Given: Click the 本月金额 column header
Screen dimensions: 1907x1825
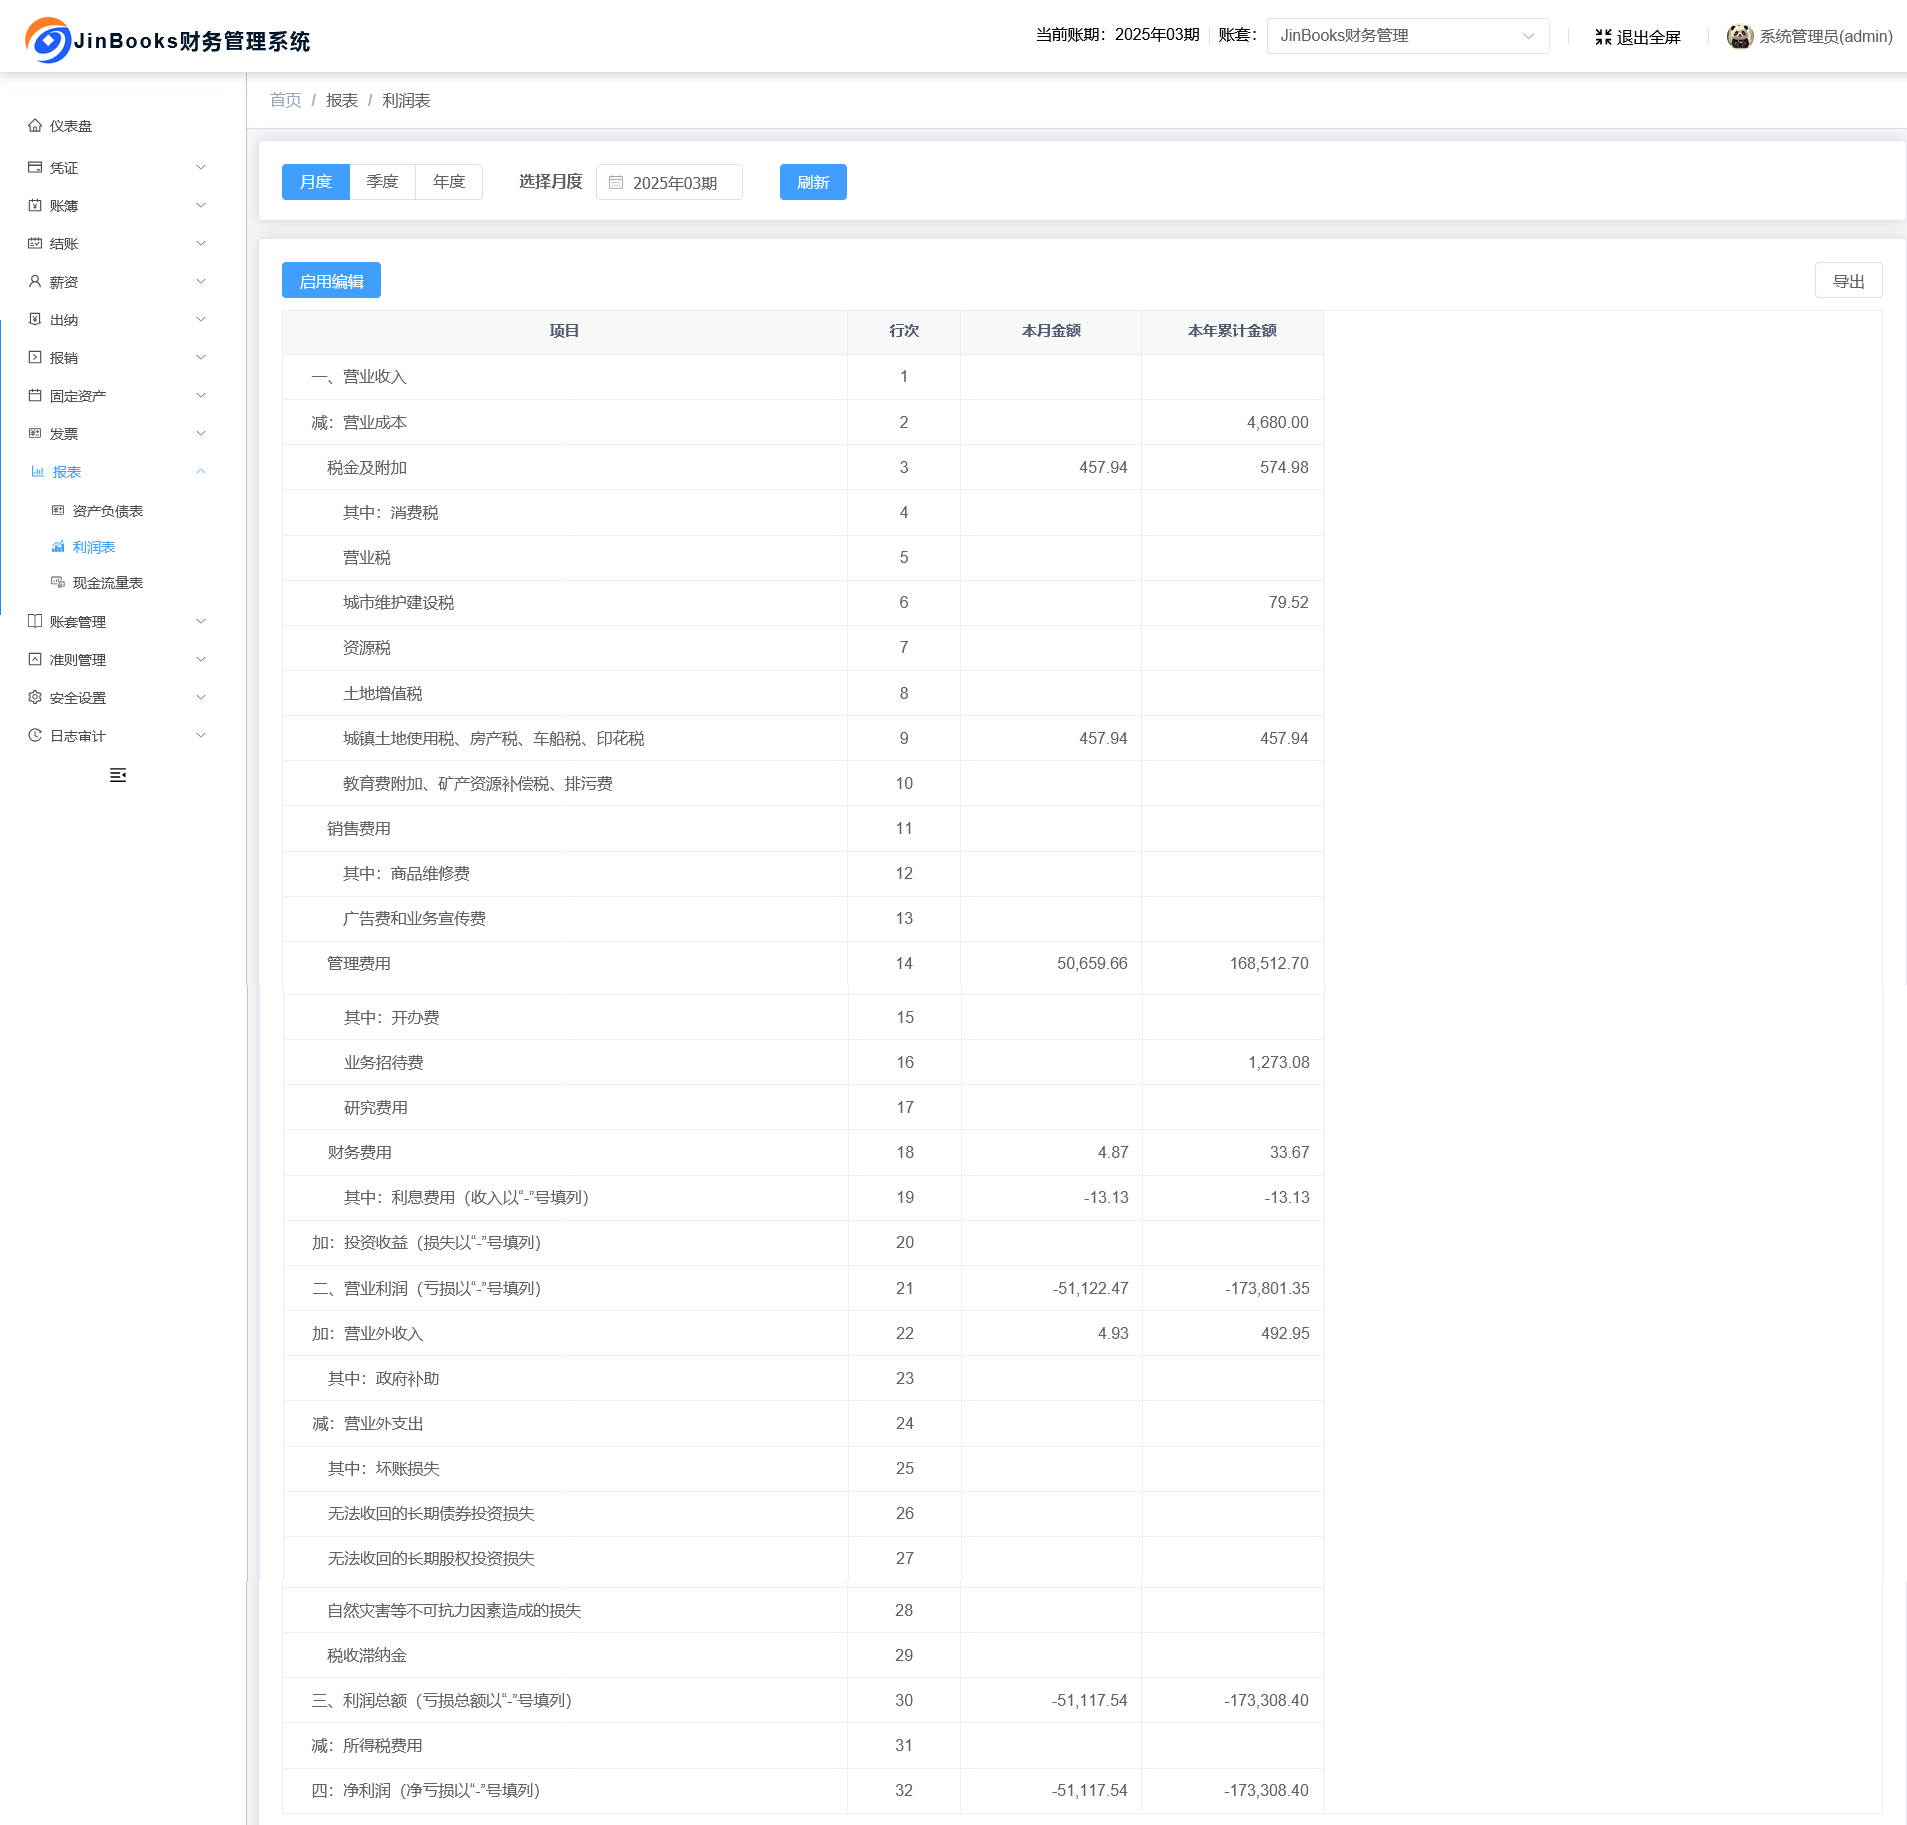Looking at the screenshot, I should [1051, 331].
